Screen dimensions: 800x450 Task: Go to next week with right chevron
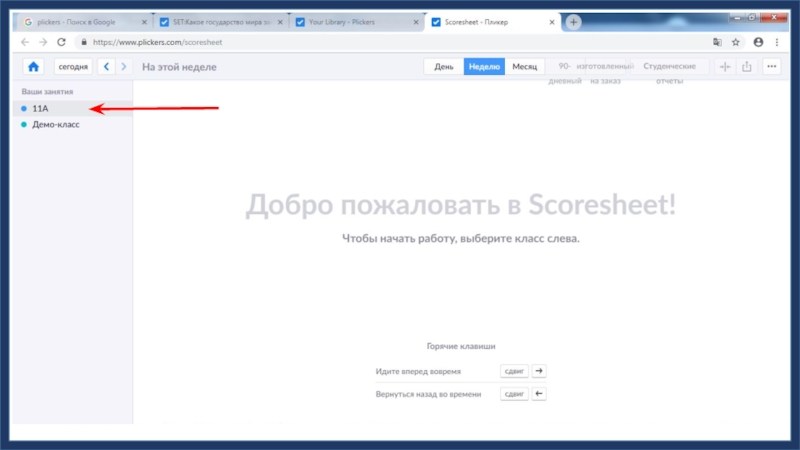[123, 67]
